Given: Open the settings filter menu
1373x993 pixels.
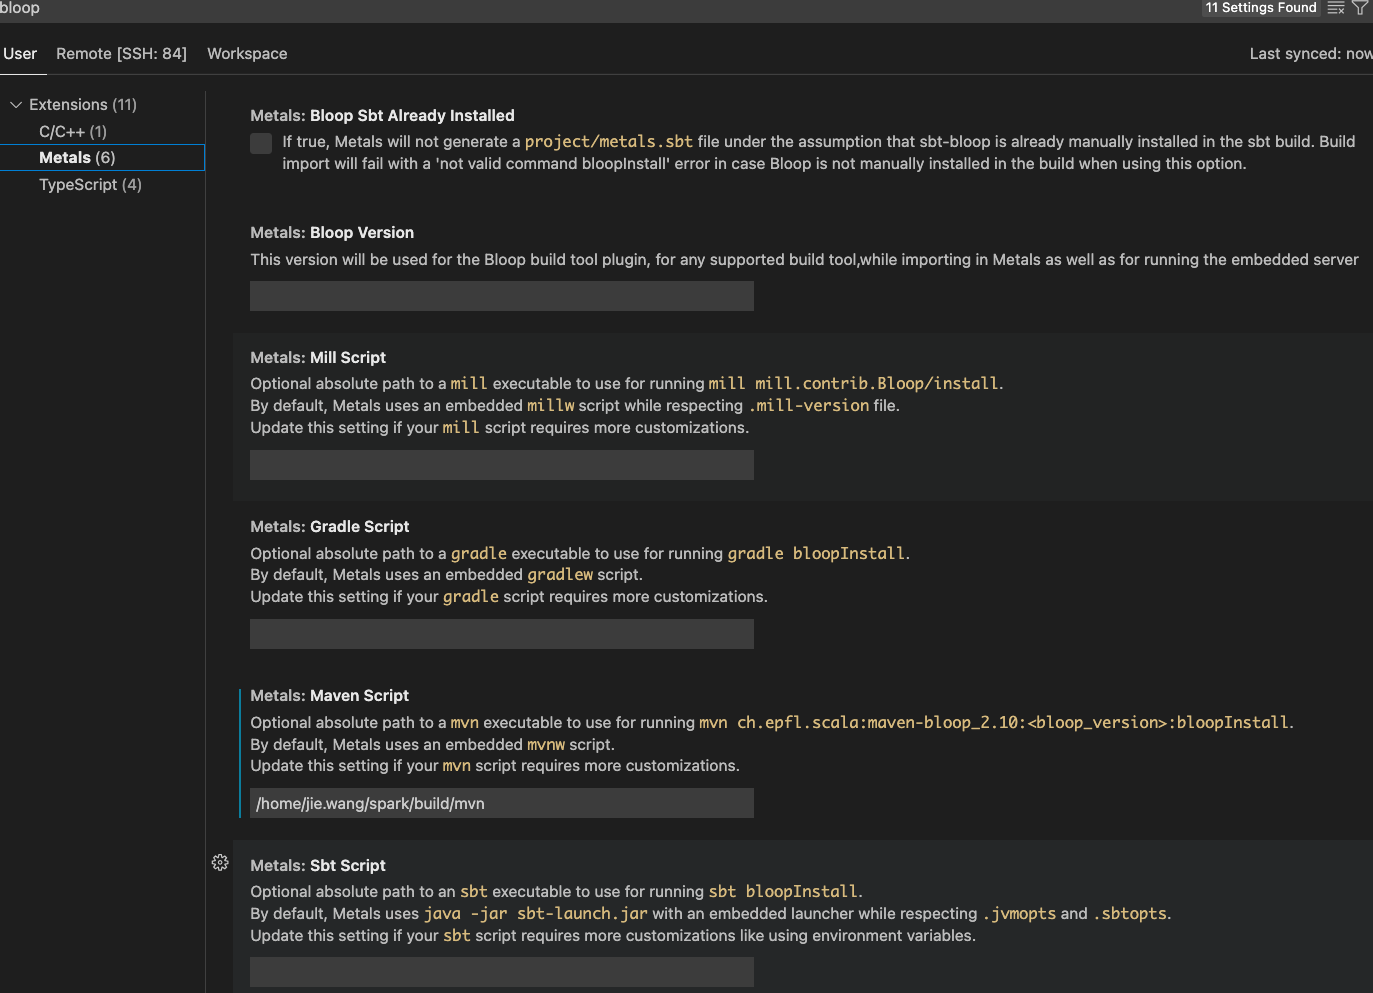Looking at the screenshot, I should (1360, 8).
